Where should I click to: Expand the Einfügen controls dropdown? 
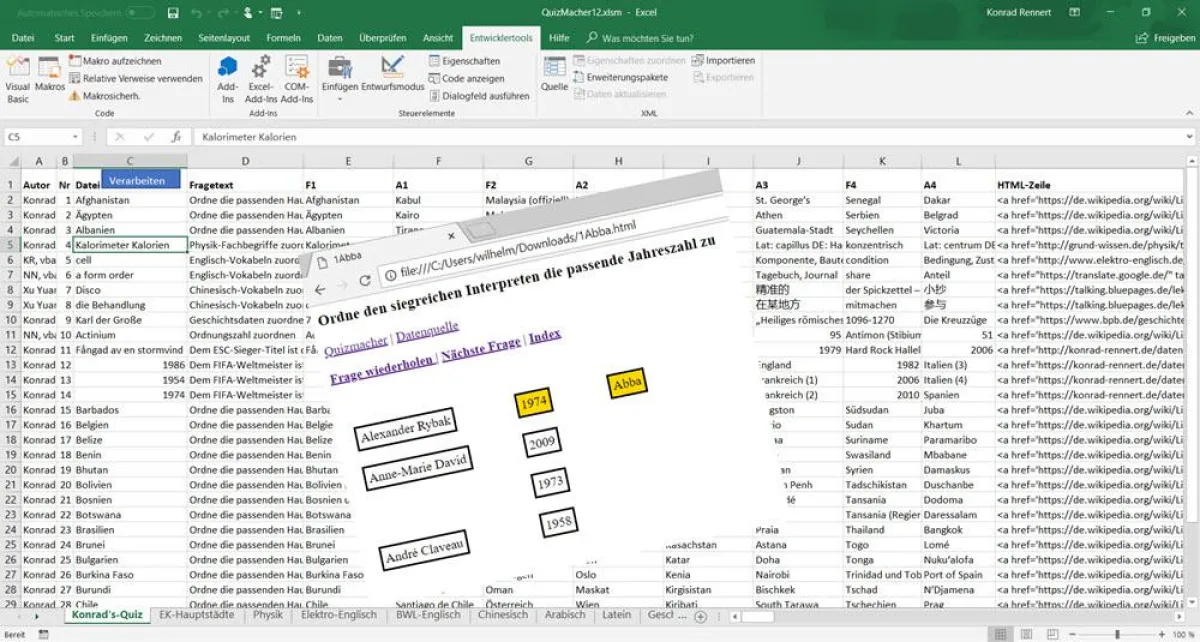(340, 98)
